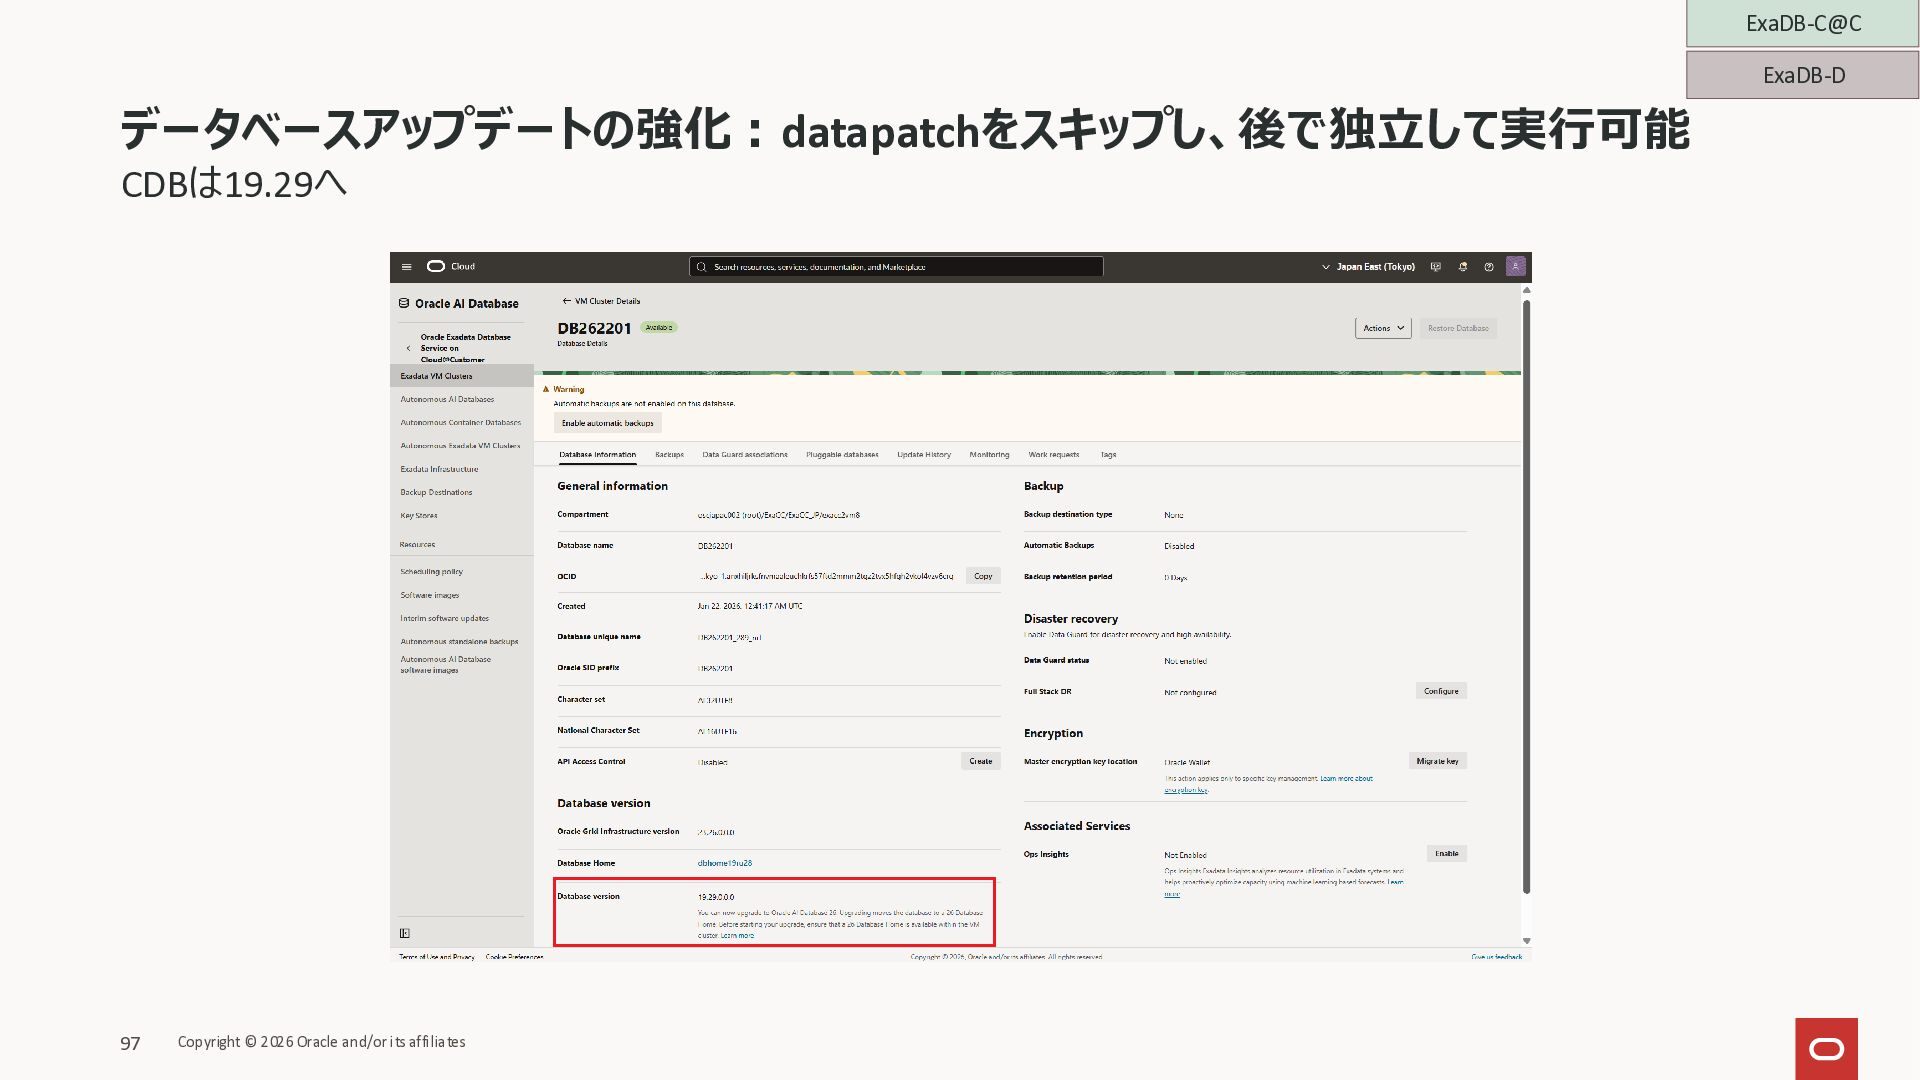Switch to the Pluggable databases tab
Viewport: 1920px width, 1080px height.
842,455
